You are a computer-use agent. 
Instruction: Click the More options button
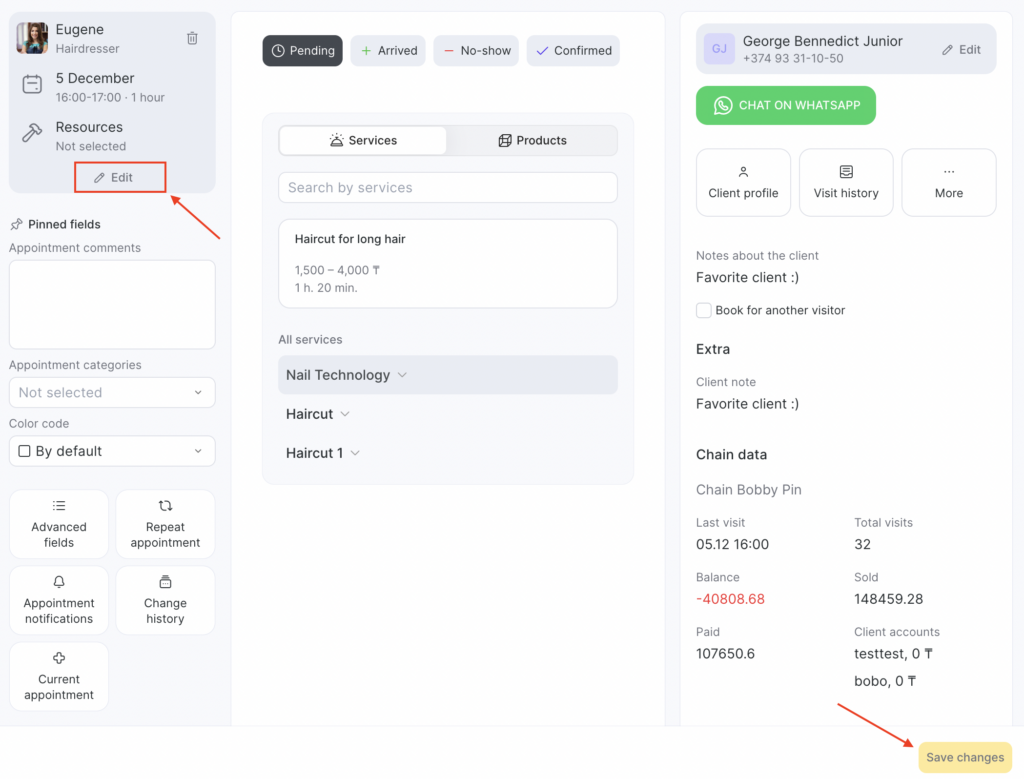(x=948, y=182)
